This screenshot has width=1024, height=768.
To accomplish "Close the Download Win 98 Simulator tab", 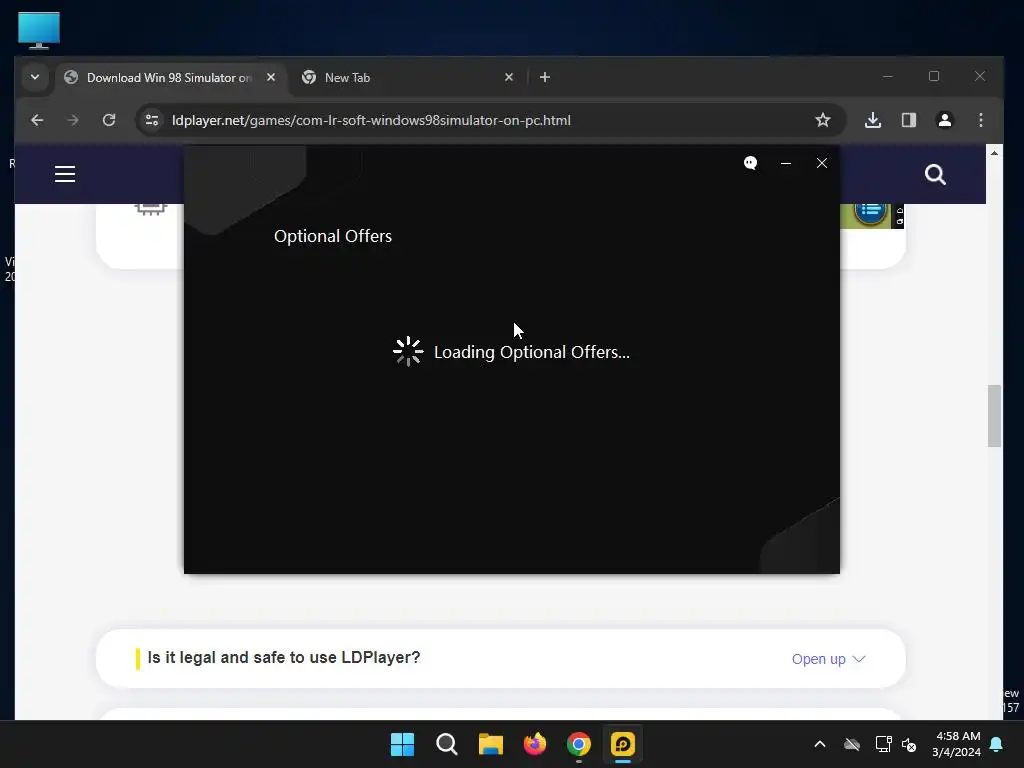I will 271,77.
